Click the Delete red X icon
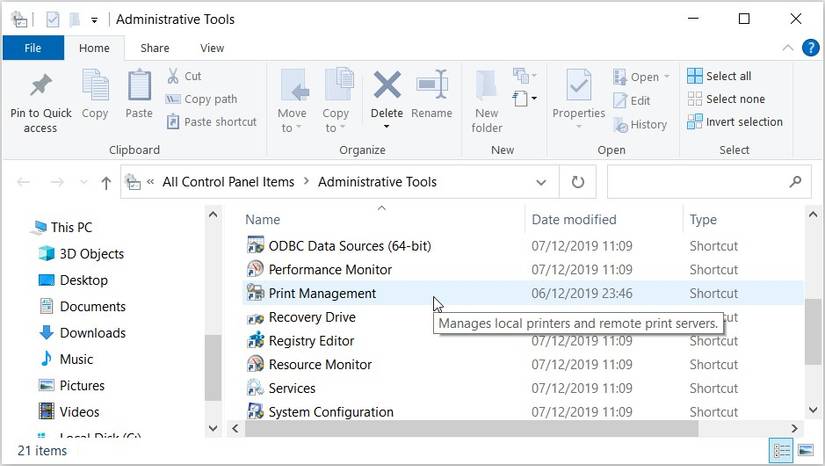Viewport: 825px width, 466px height. 387,85
